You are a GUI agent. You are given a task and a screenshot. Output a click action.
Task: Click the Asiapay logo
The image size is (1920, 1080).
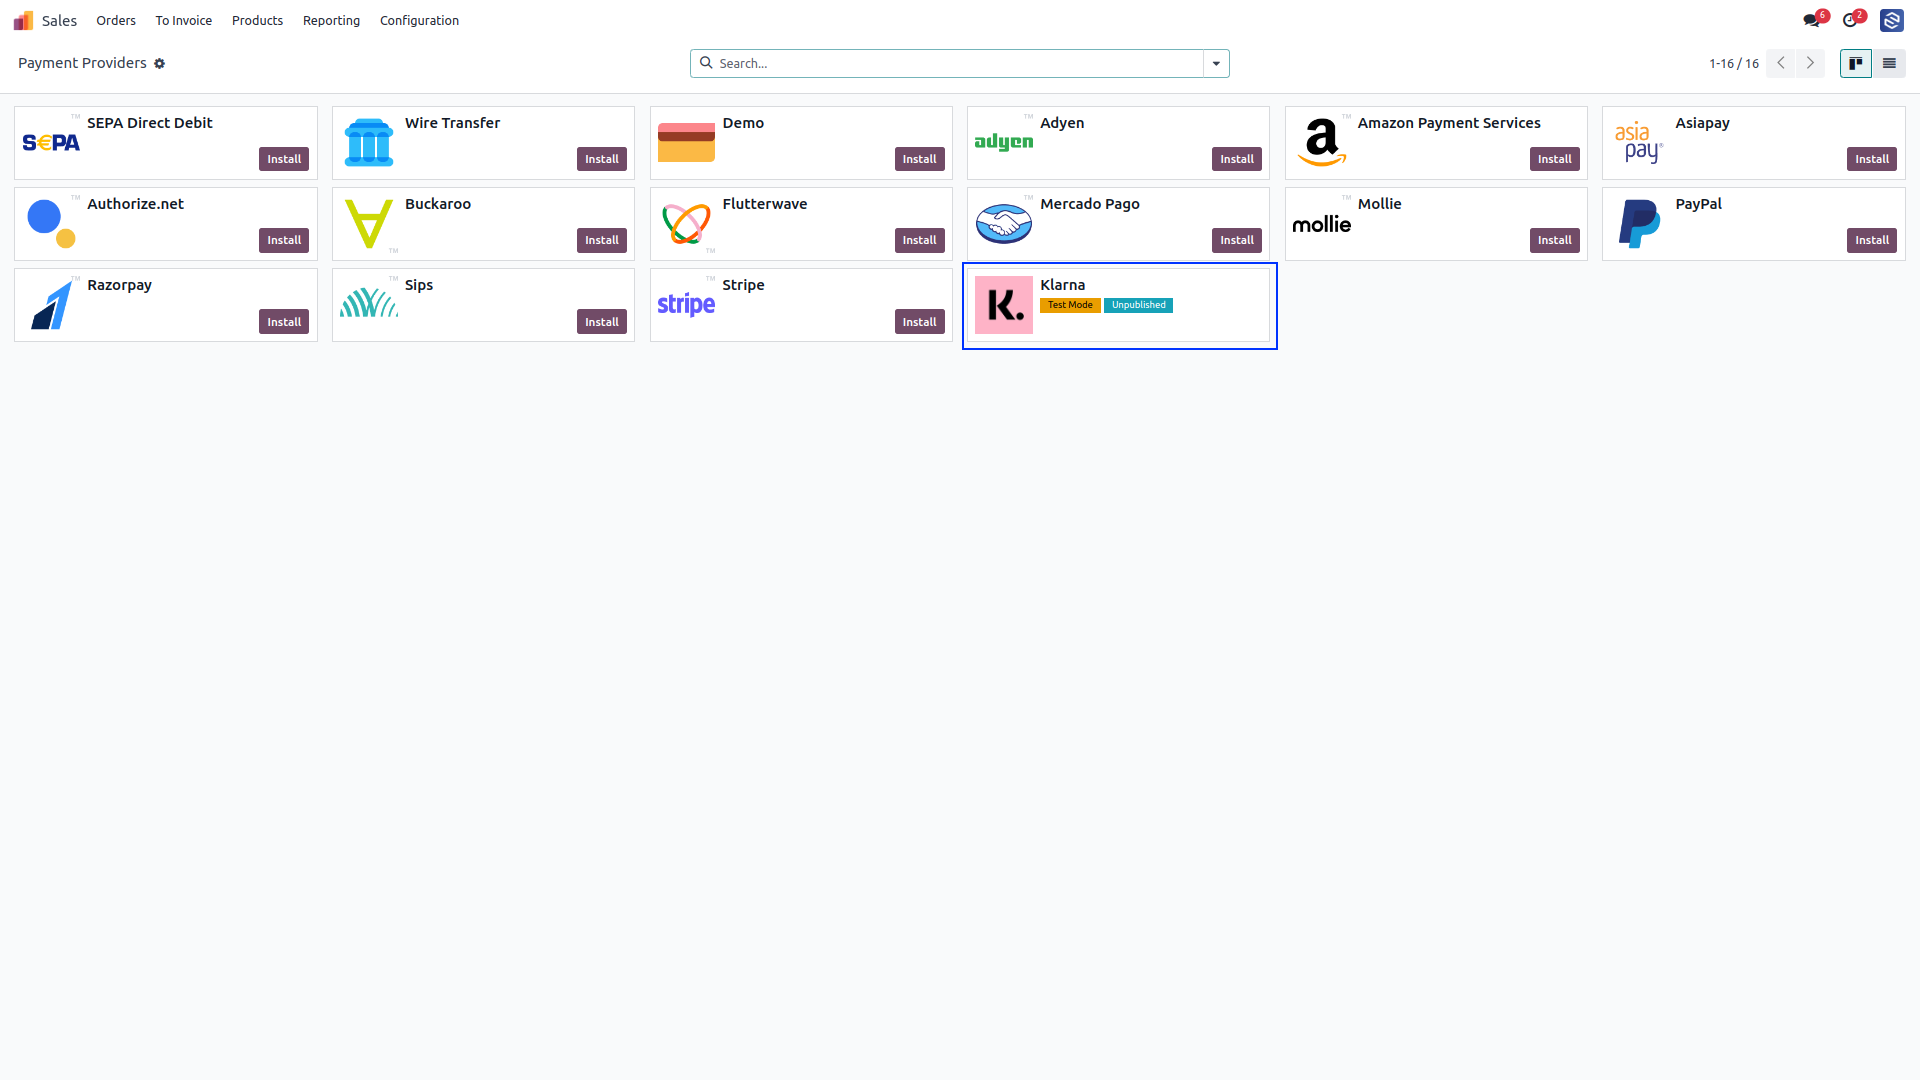point(1639,143)
